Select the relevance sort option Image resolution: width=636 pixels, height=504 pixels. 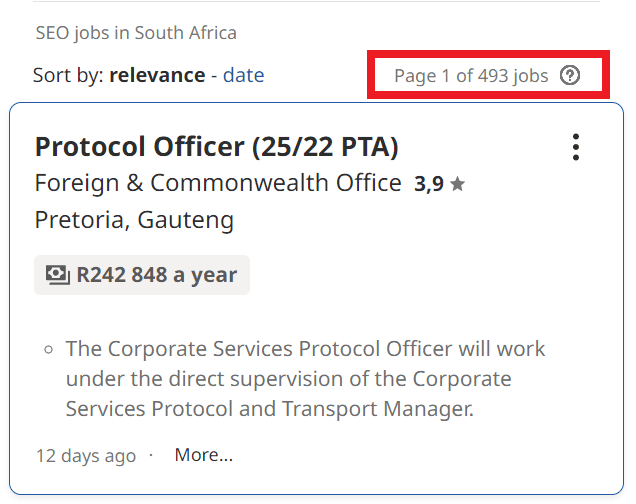pyautogui.click(x=157, y=75)
